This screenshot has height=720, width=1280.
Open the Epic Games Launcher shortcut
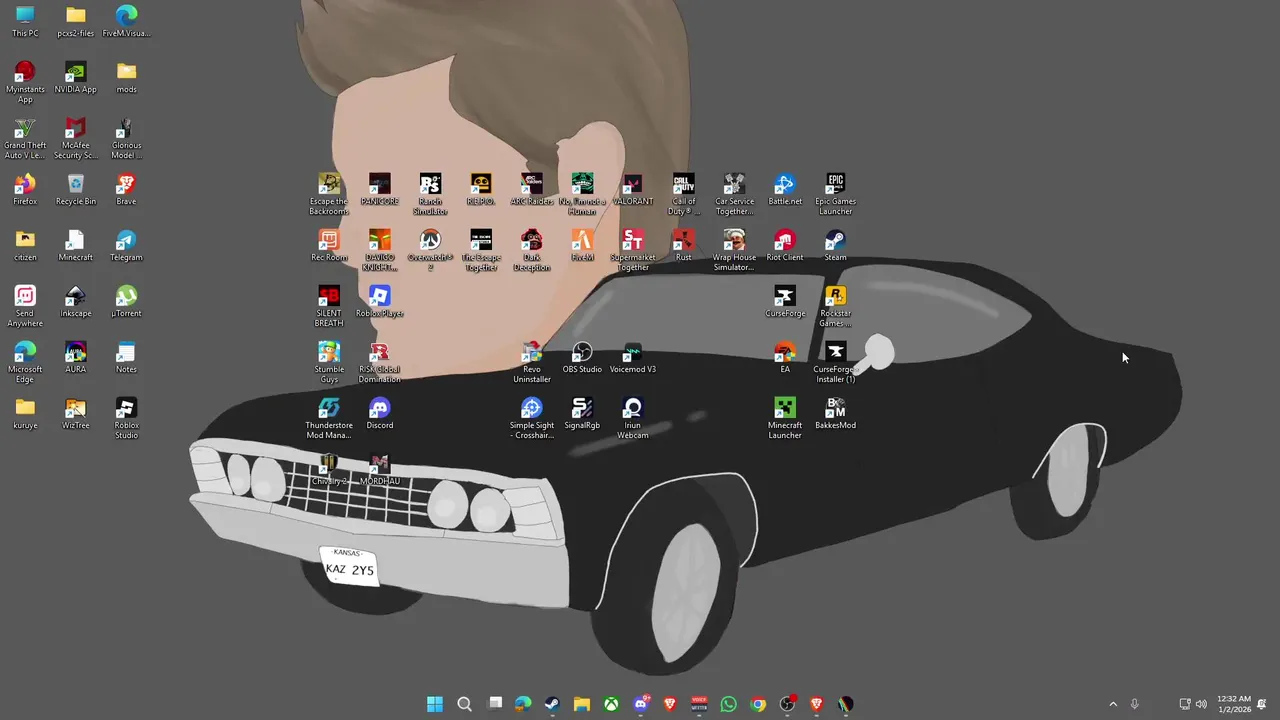(x=835, y=194)
